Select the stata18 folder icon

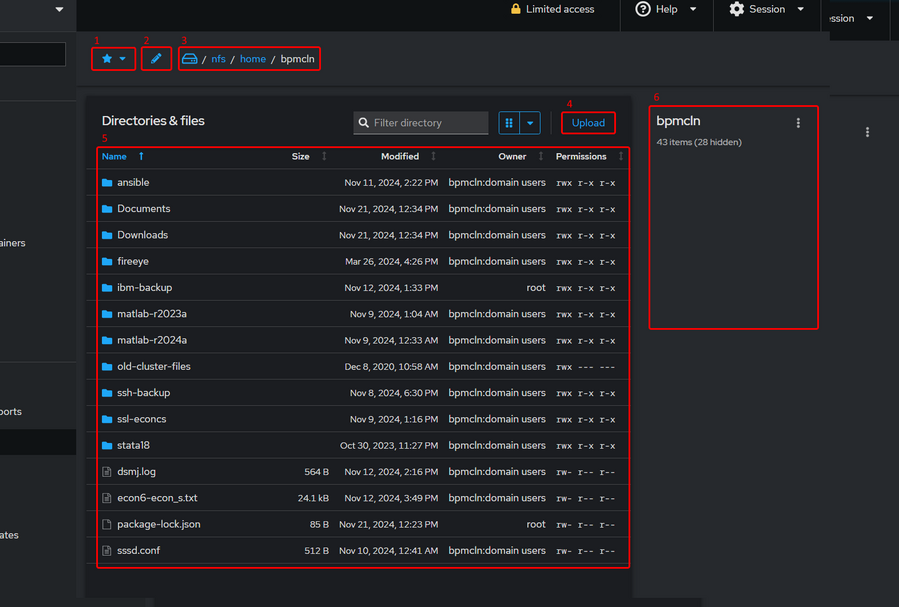click(107, 446)
